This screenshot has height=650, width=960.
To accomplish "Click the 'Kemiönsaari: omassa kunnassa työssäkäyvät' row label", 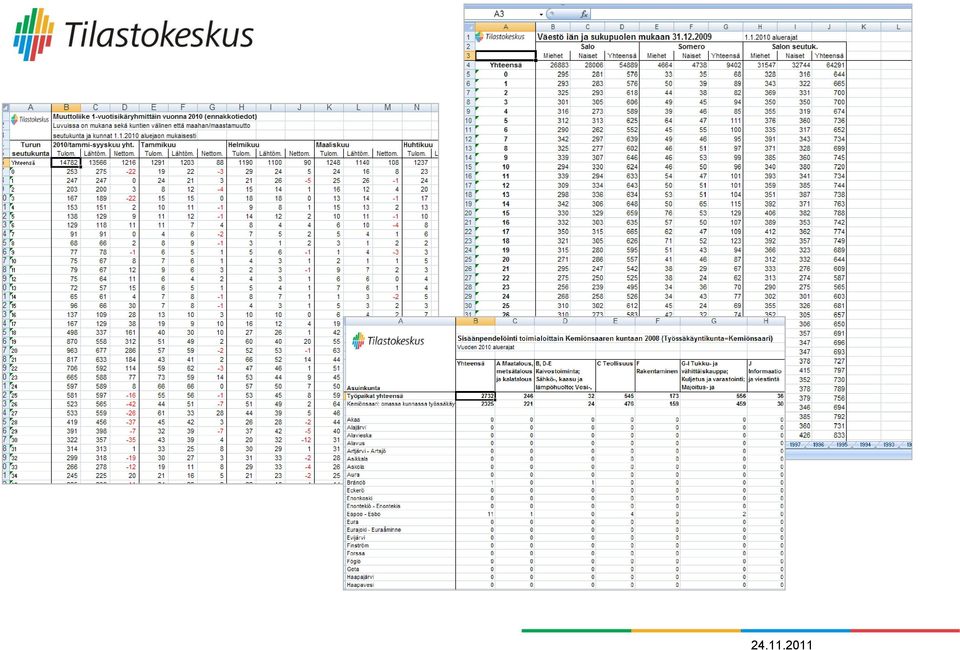I will 400,404.
